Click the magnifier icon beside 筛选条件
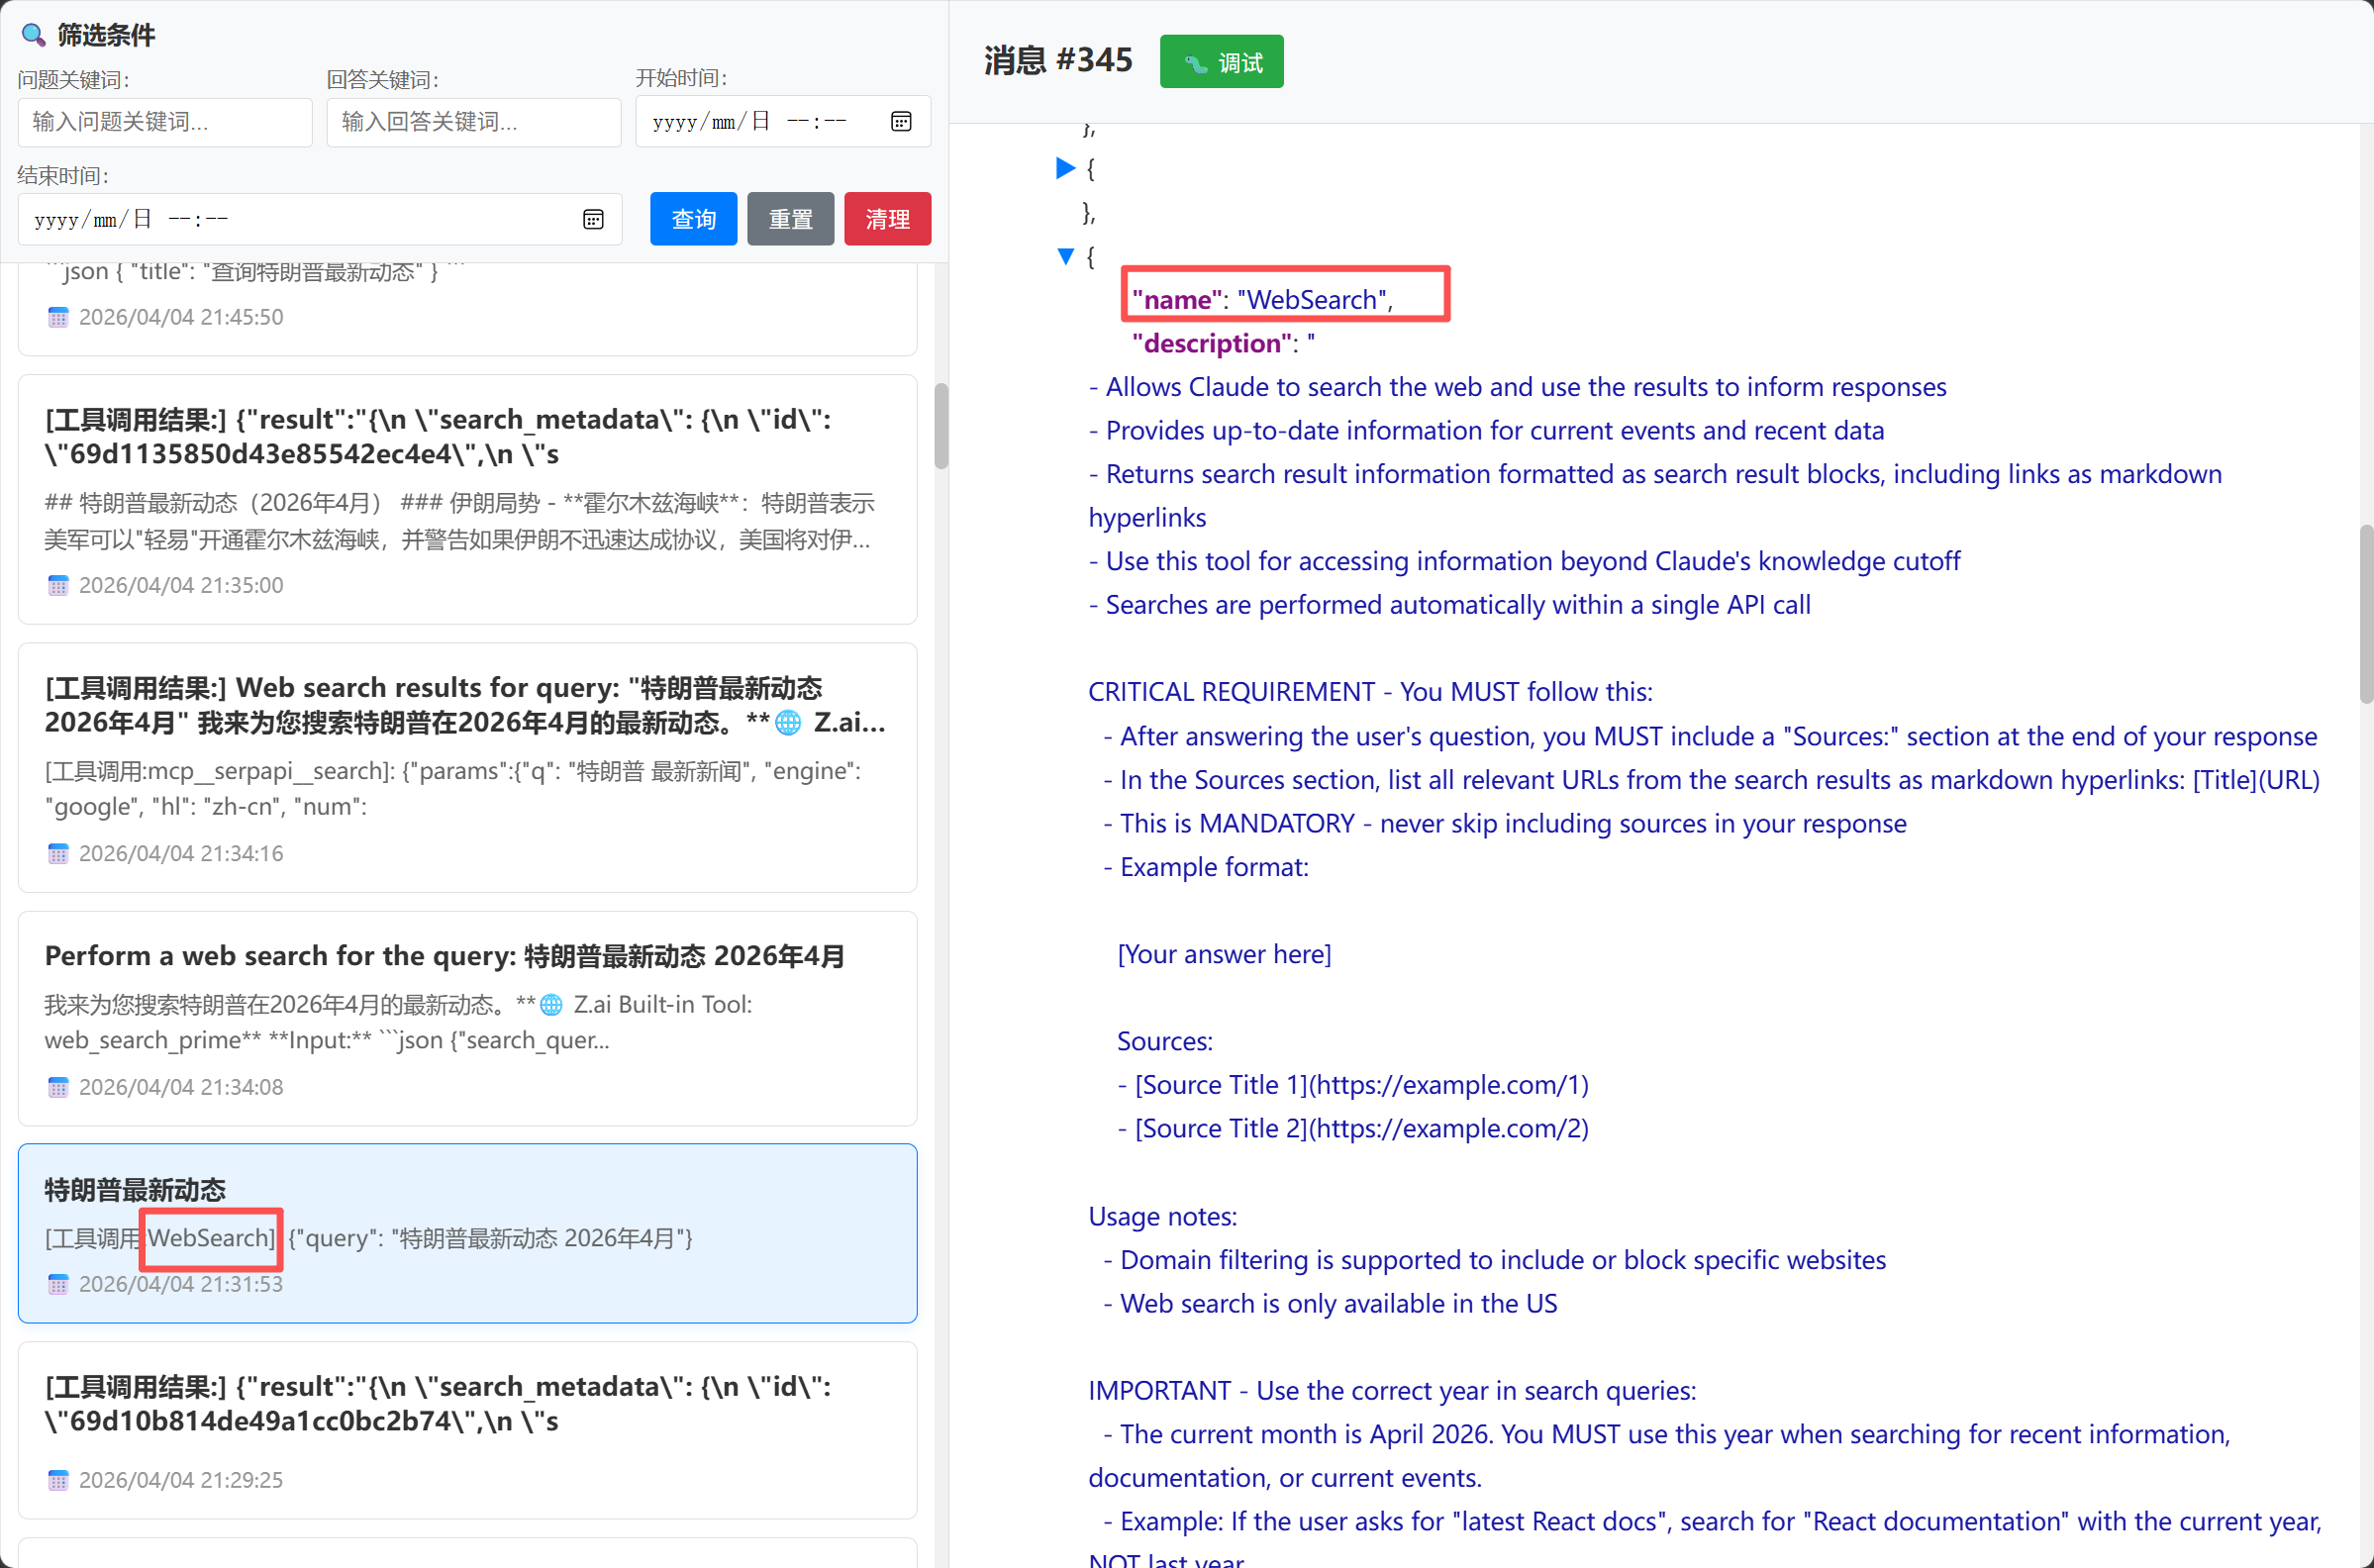 pyautogui.click(x=33, y=35)
